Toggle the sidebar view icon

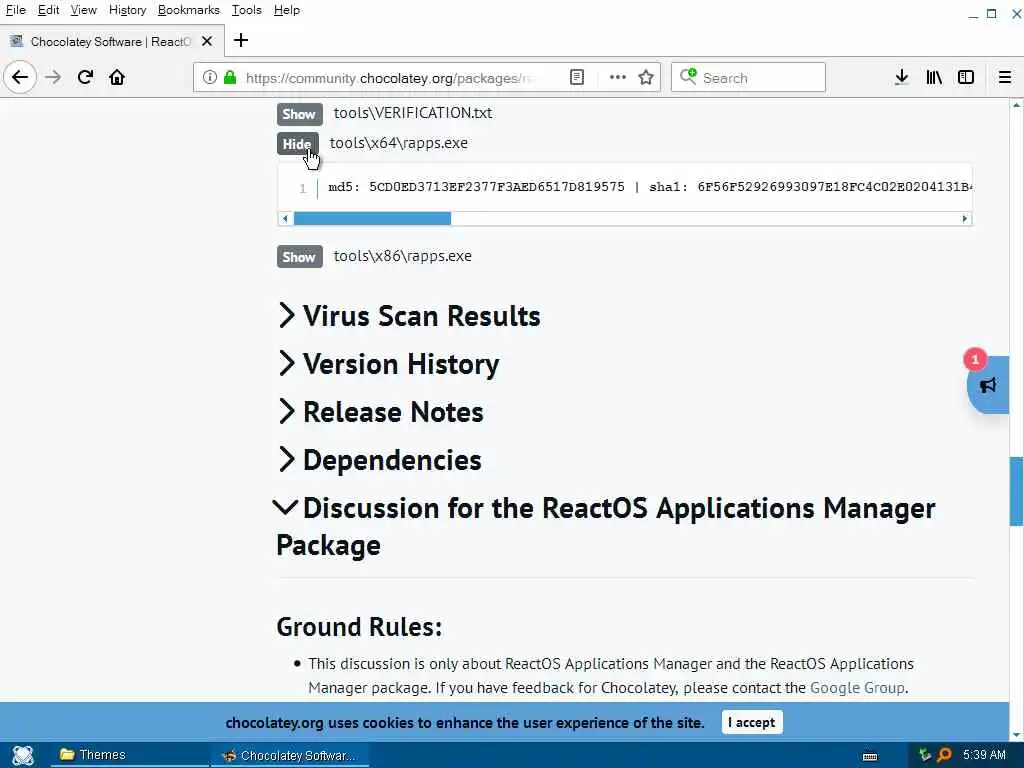pos(966,78)
